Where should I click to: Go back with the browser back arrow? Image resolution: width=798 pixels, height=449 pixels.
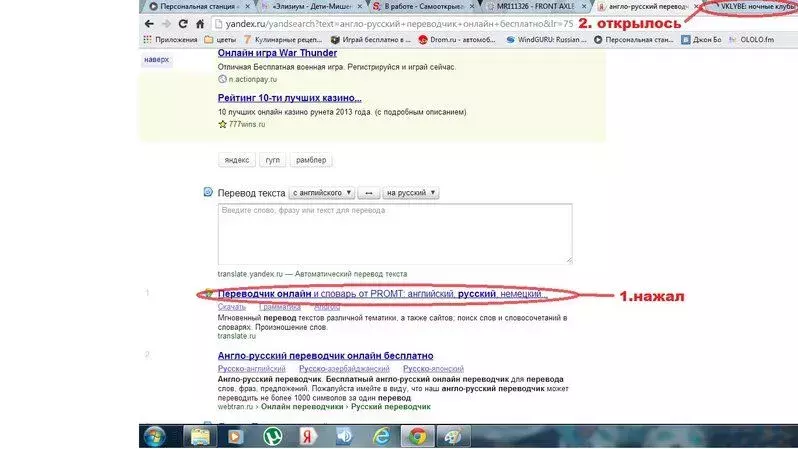(x=149, y=23)
